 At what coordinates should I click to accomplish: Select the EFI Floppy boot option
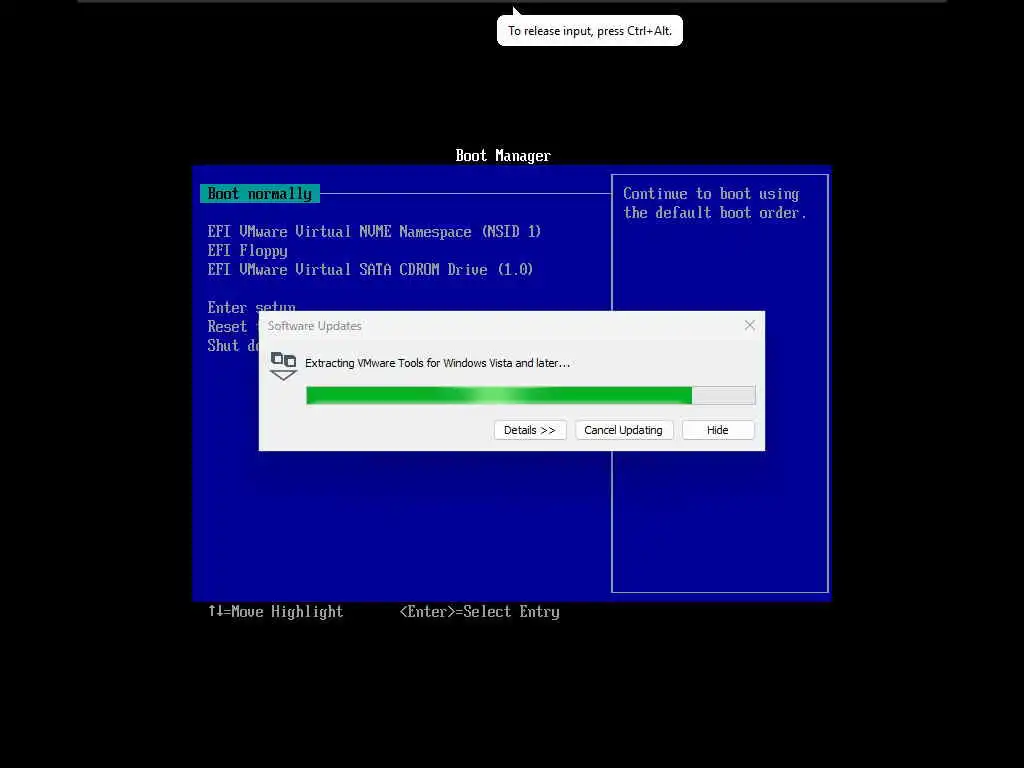(x=248, y=251)
